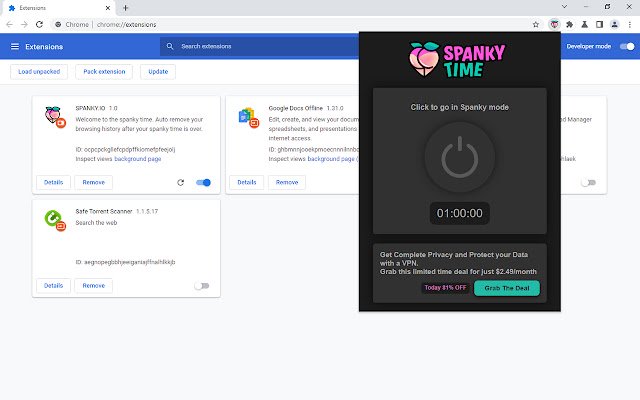Click the Safe Torrent Scanner extension icon
Image resolution: width=640 pixels, height=400 pixels.
pyautogui.click(x=55, y=220)
